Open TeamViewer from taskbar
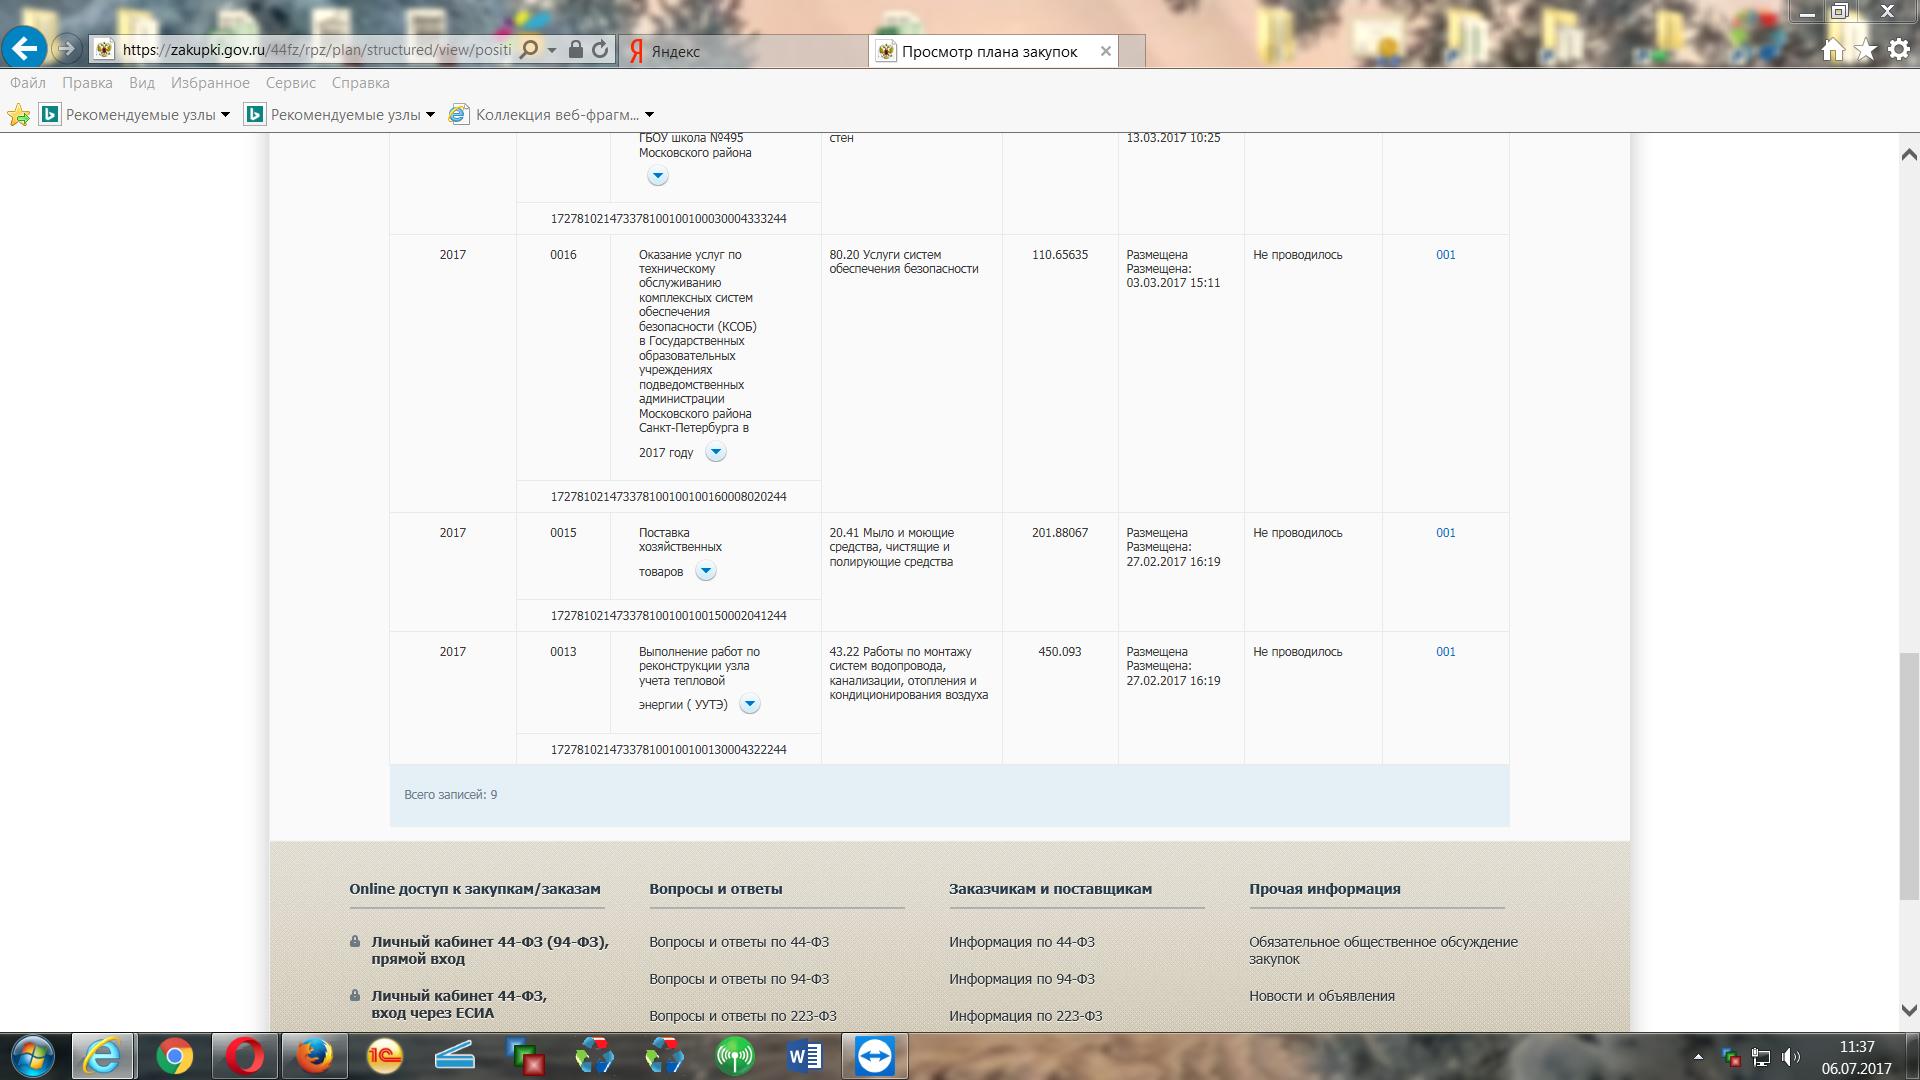 874,1056
